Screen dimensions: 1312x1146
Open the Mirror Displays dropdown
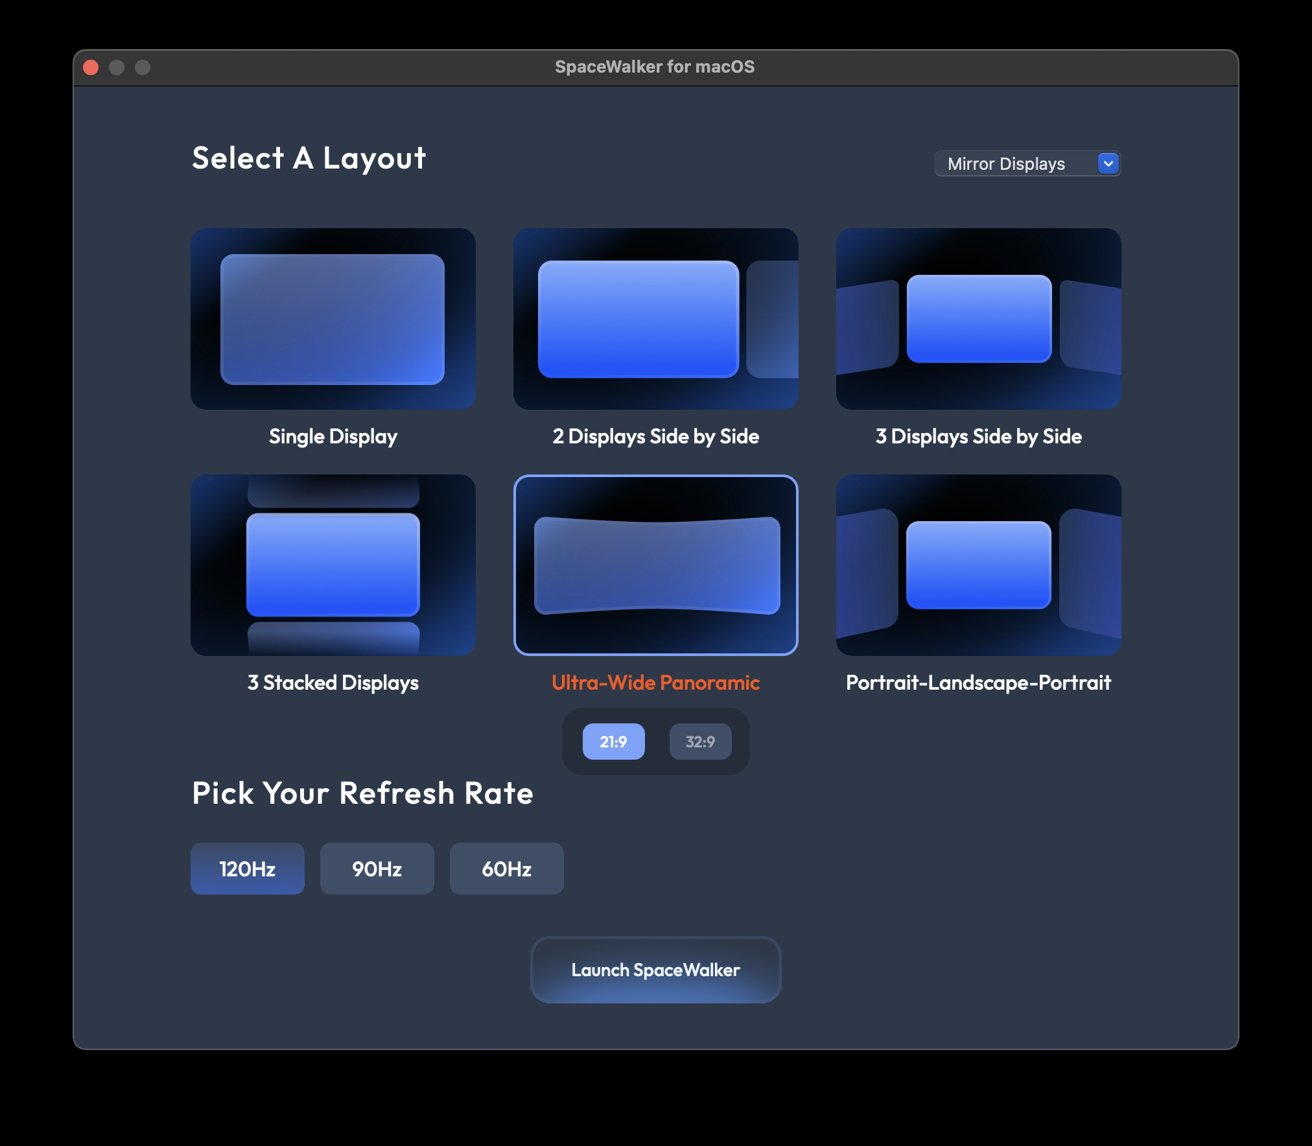tap(1027, 163)
